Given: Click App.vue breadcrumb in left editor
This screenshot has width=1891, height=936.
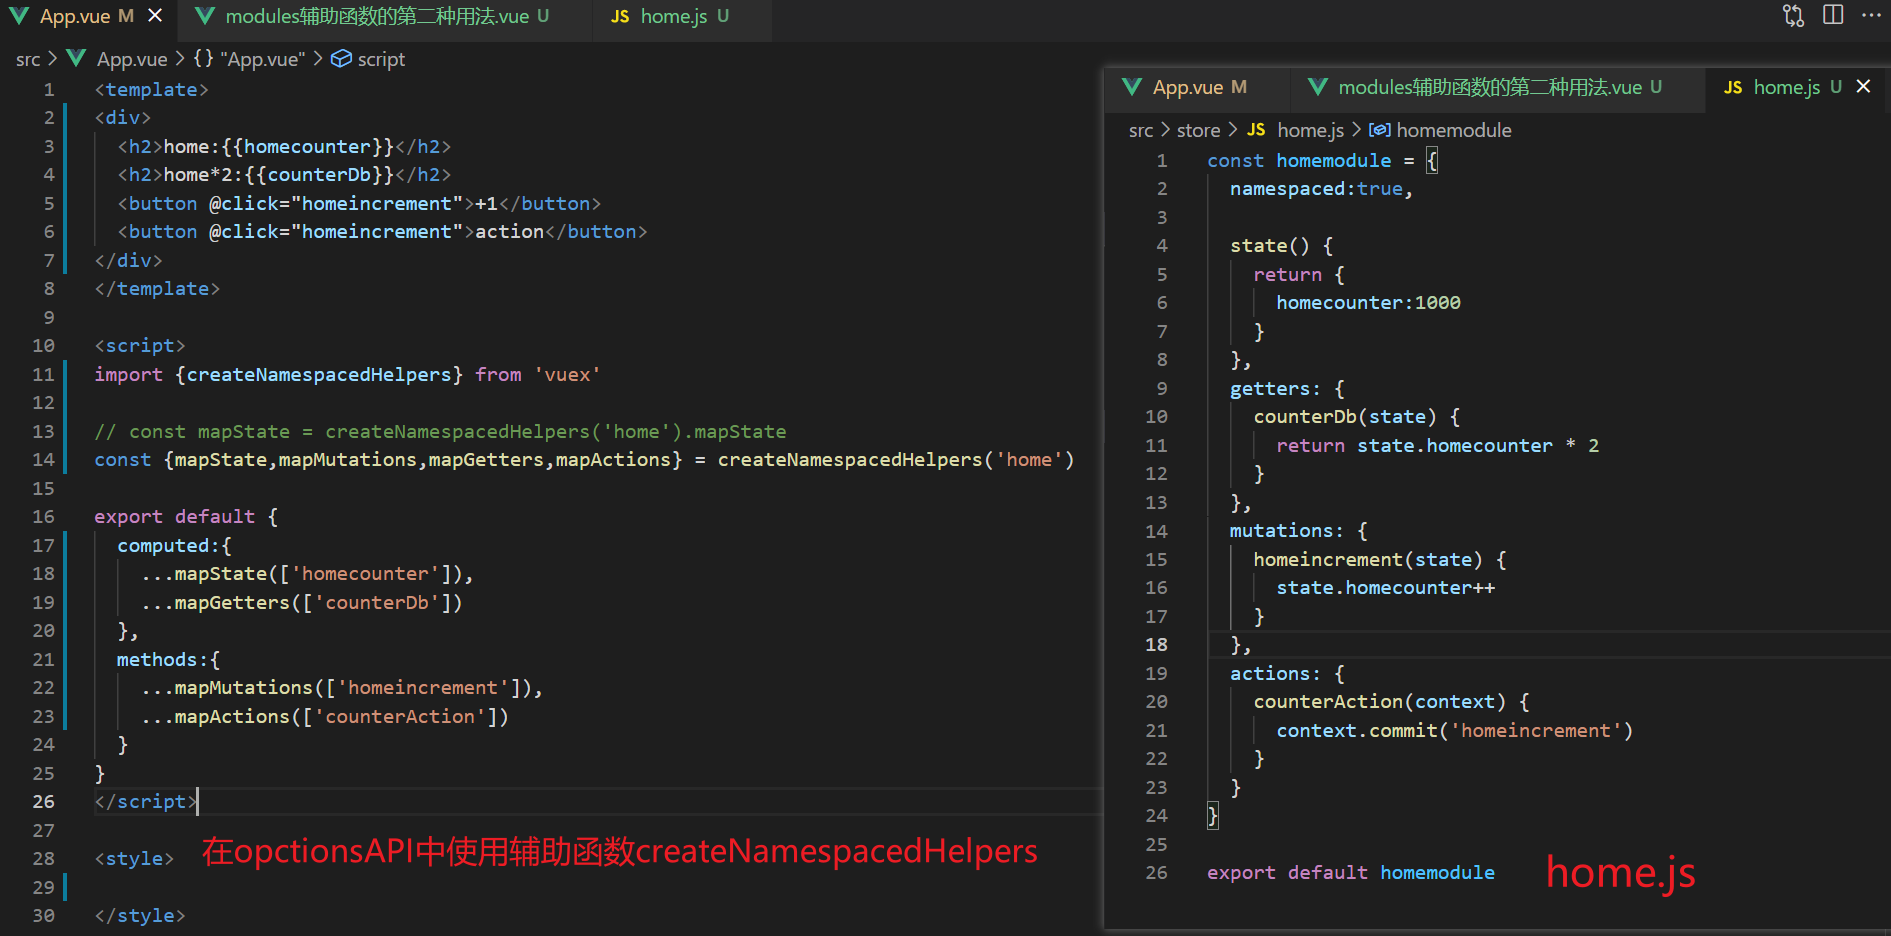Looking at the screenshot, I should coord(132,59).
